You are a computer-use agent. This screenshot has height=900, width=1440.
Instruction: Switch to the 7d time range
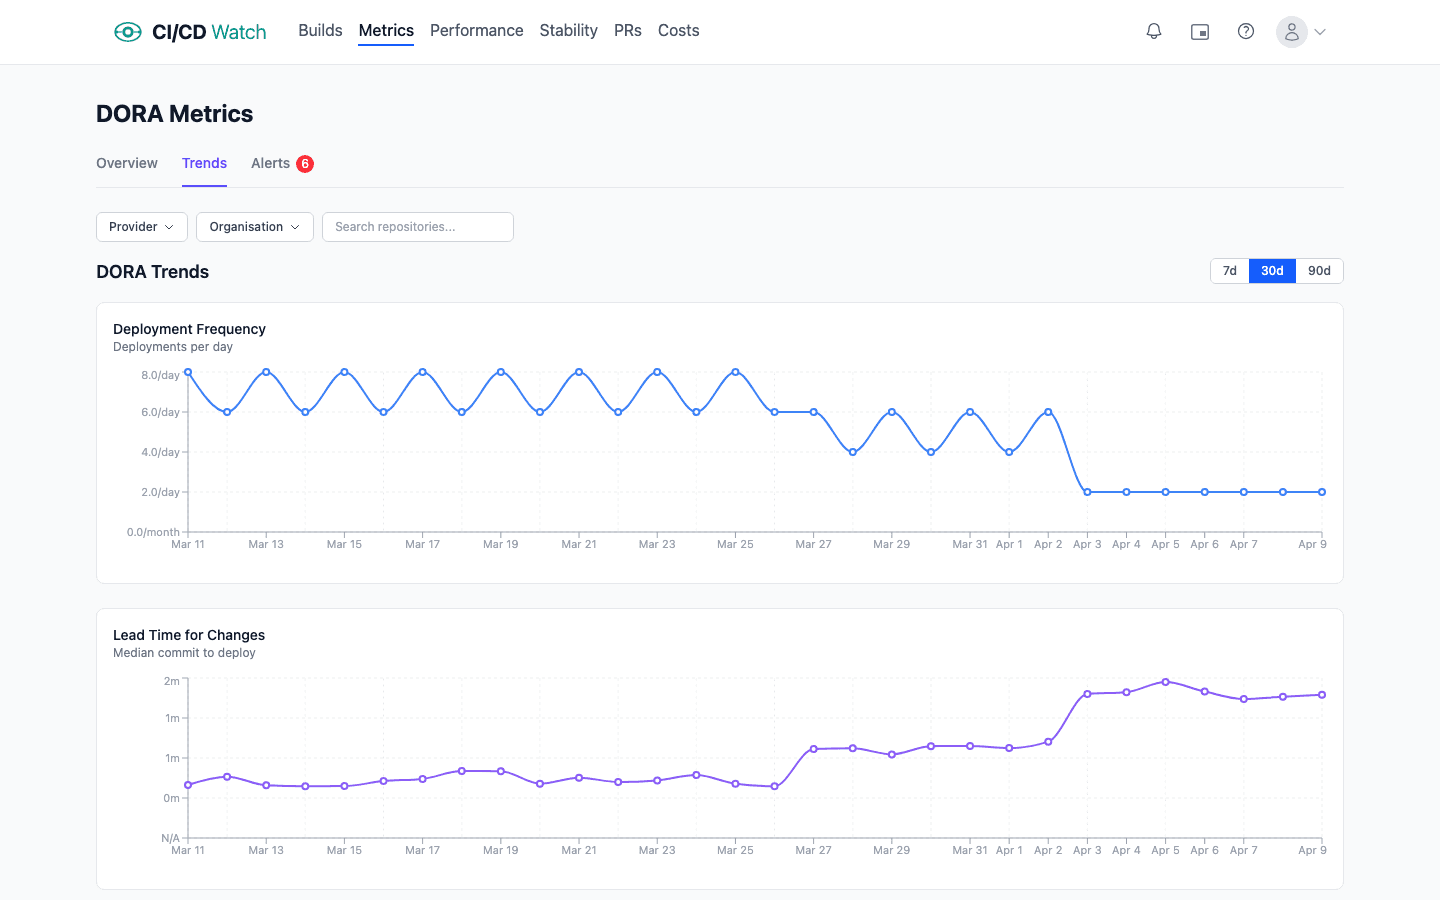[1229, 270]
